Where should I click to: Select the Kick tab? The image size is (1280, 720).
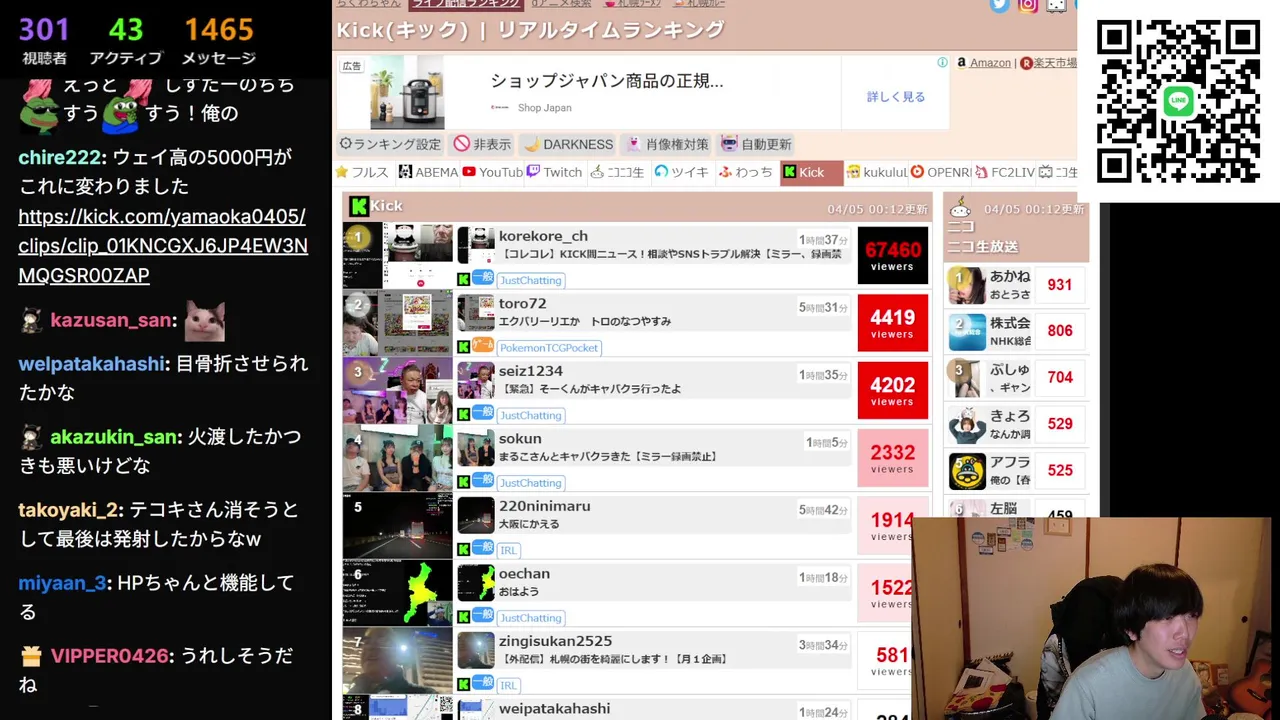tap(811, 173)
